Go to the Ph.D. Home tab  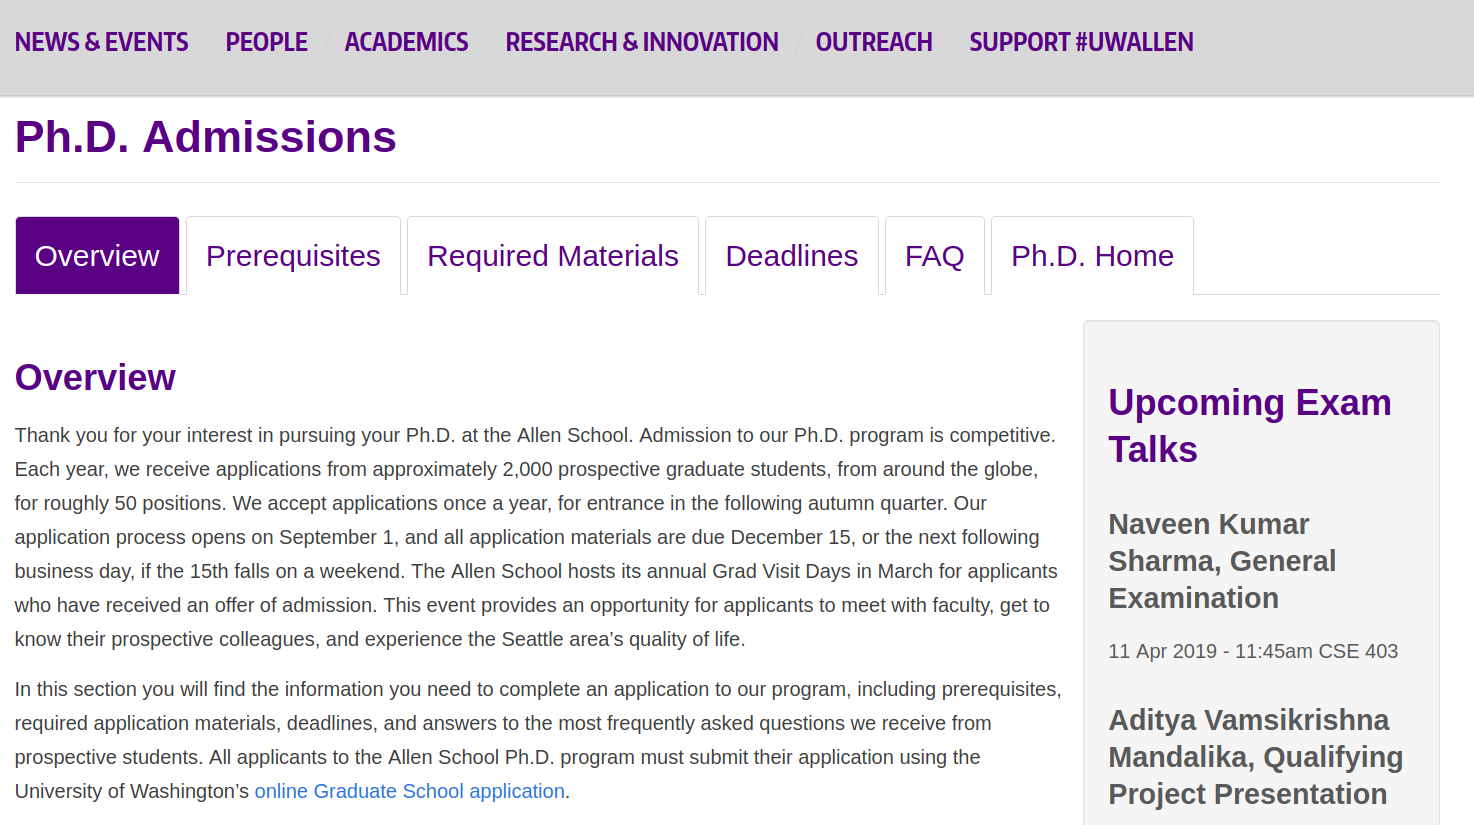click(1092, 256)
